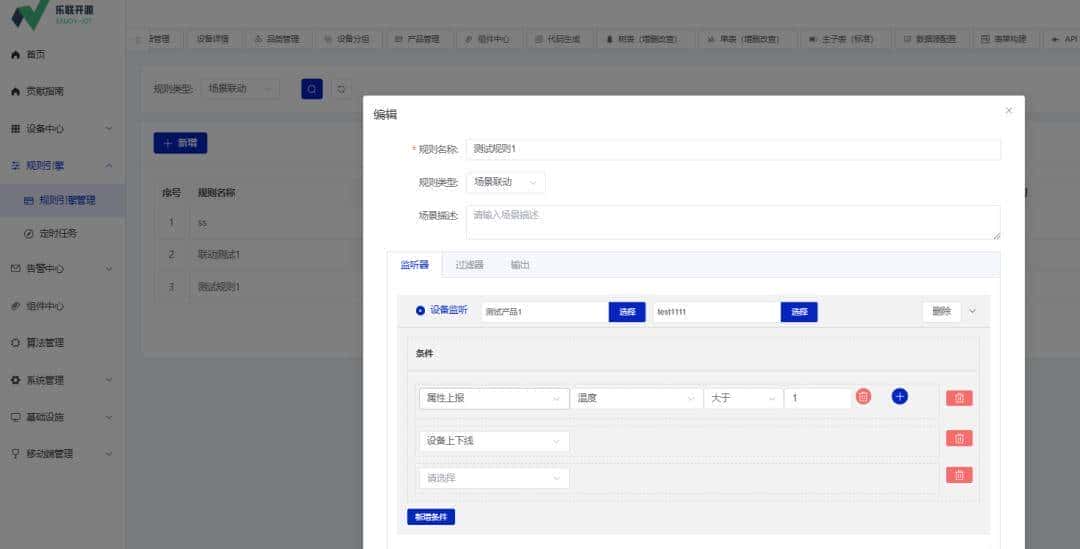Image resolution: width=1080 pixels, height=549 pixels.
Task: Close the 编辑 dialog with the X
Action: 1009,110
